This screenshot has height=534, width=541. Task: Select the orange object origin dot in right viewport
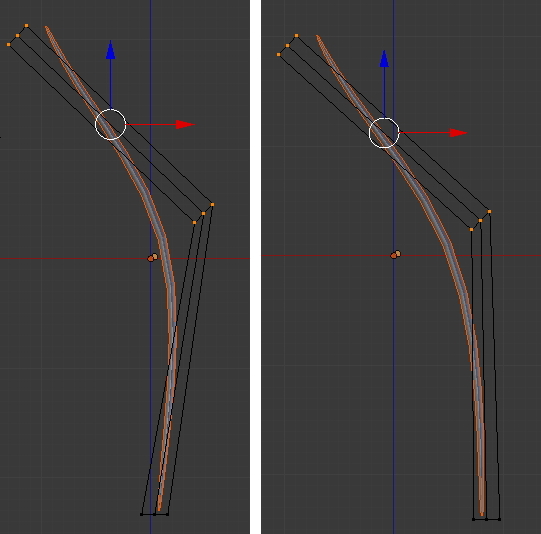(x=395, y=255)
